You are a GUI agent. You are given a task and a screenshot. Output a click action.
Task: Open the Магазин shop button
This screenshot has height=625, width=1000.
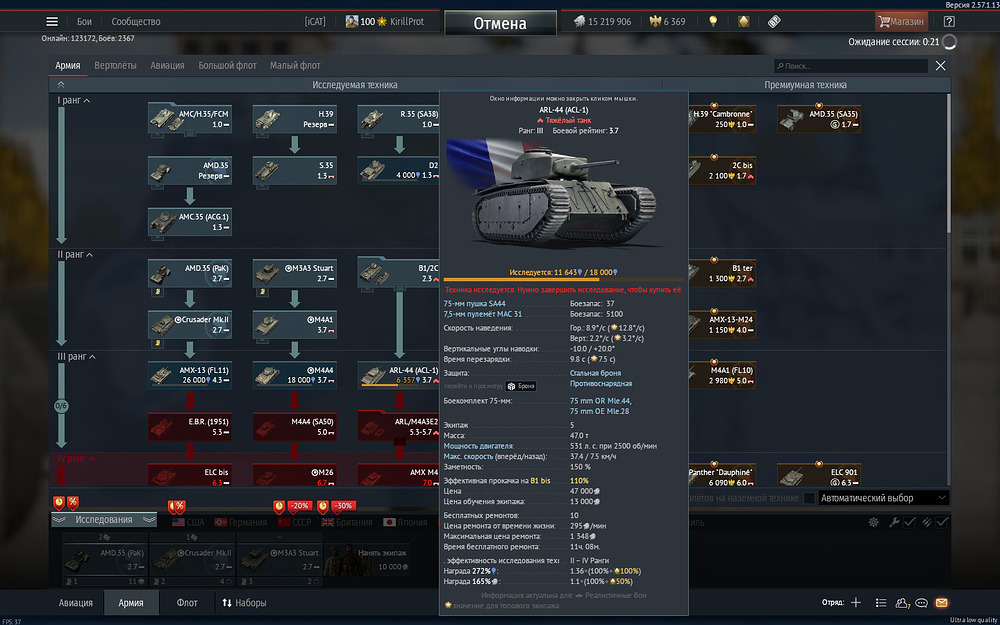pos(901,22)
